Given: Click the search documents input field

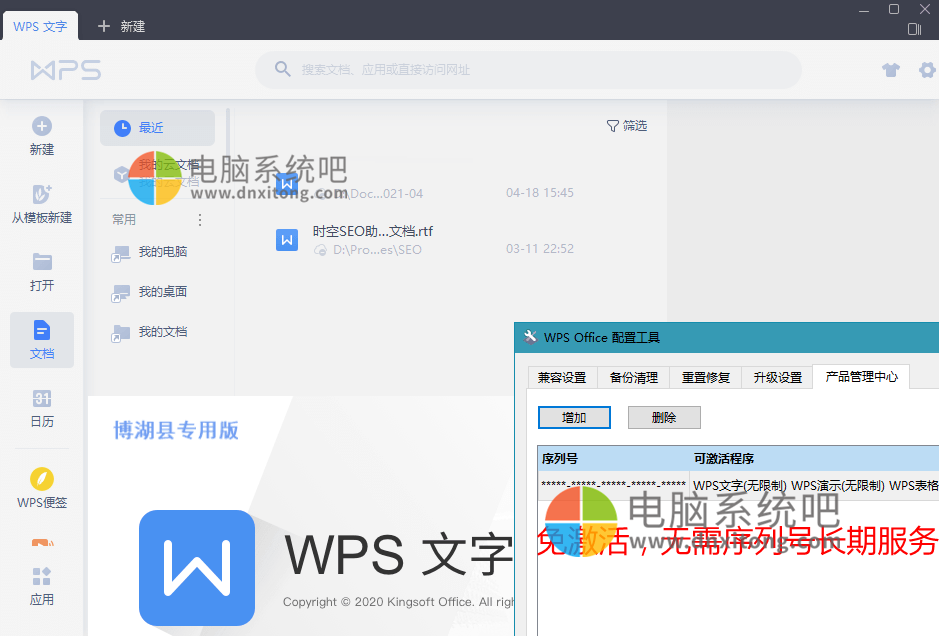Looking at the screenshot, I should (528, 70).
